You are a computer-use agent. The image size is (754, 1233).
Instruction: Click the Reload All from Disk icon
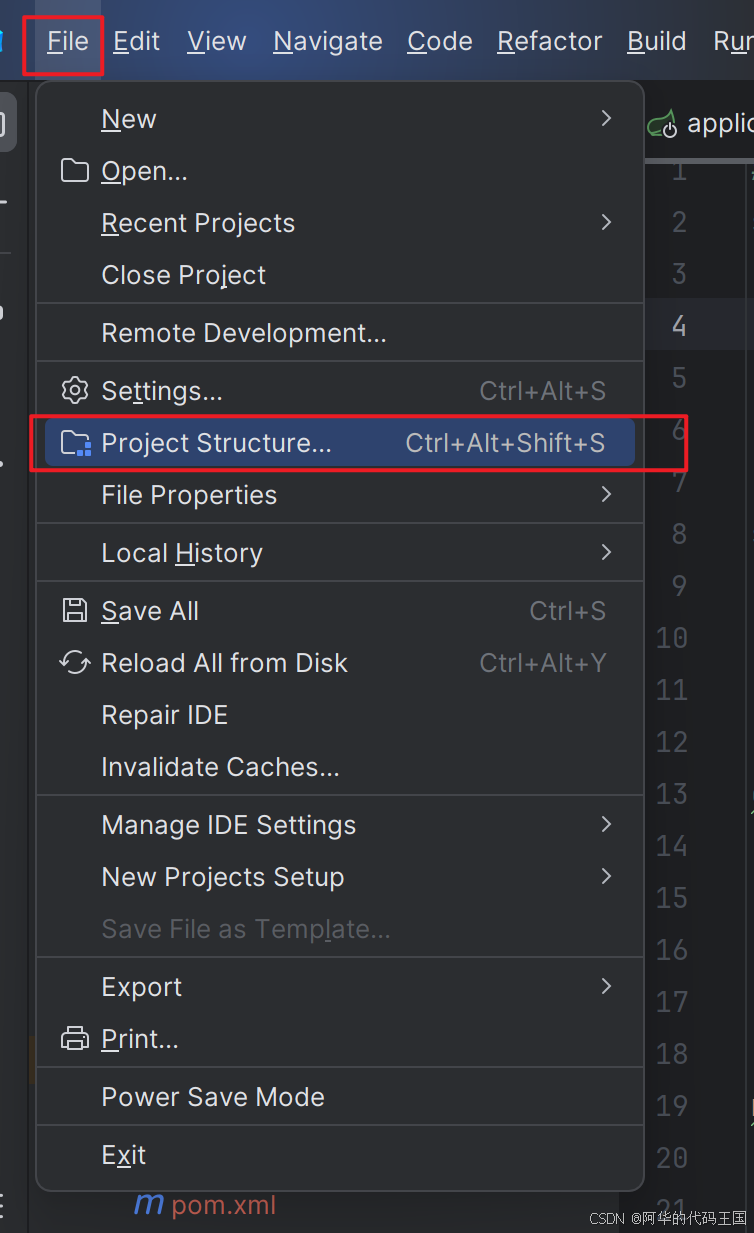pyautogui.click(x=75, y=663)
